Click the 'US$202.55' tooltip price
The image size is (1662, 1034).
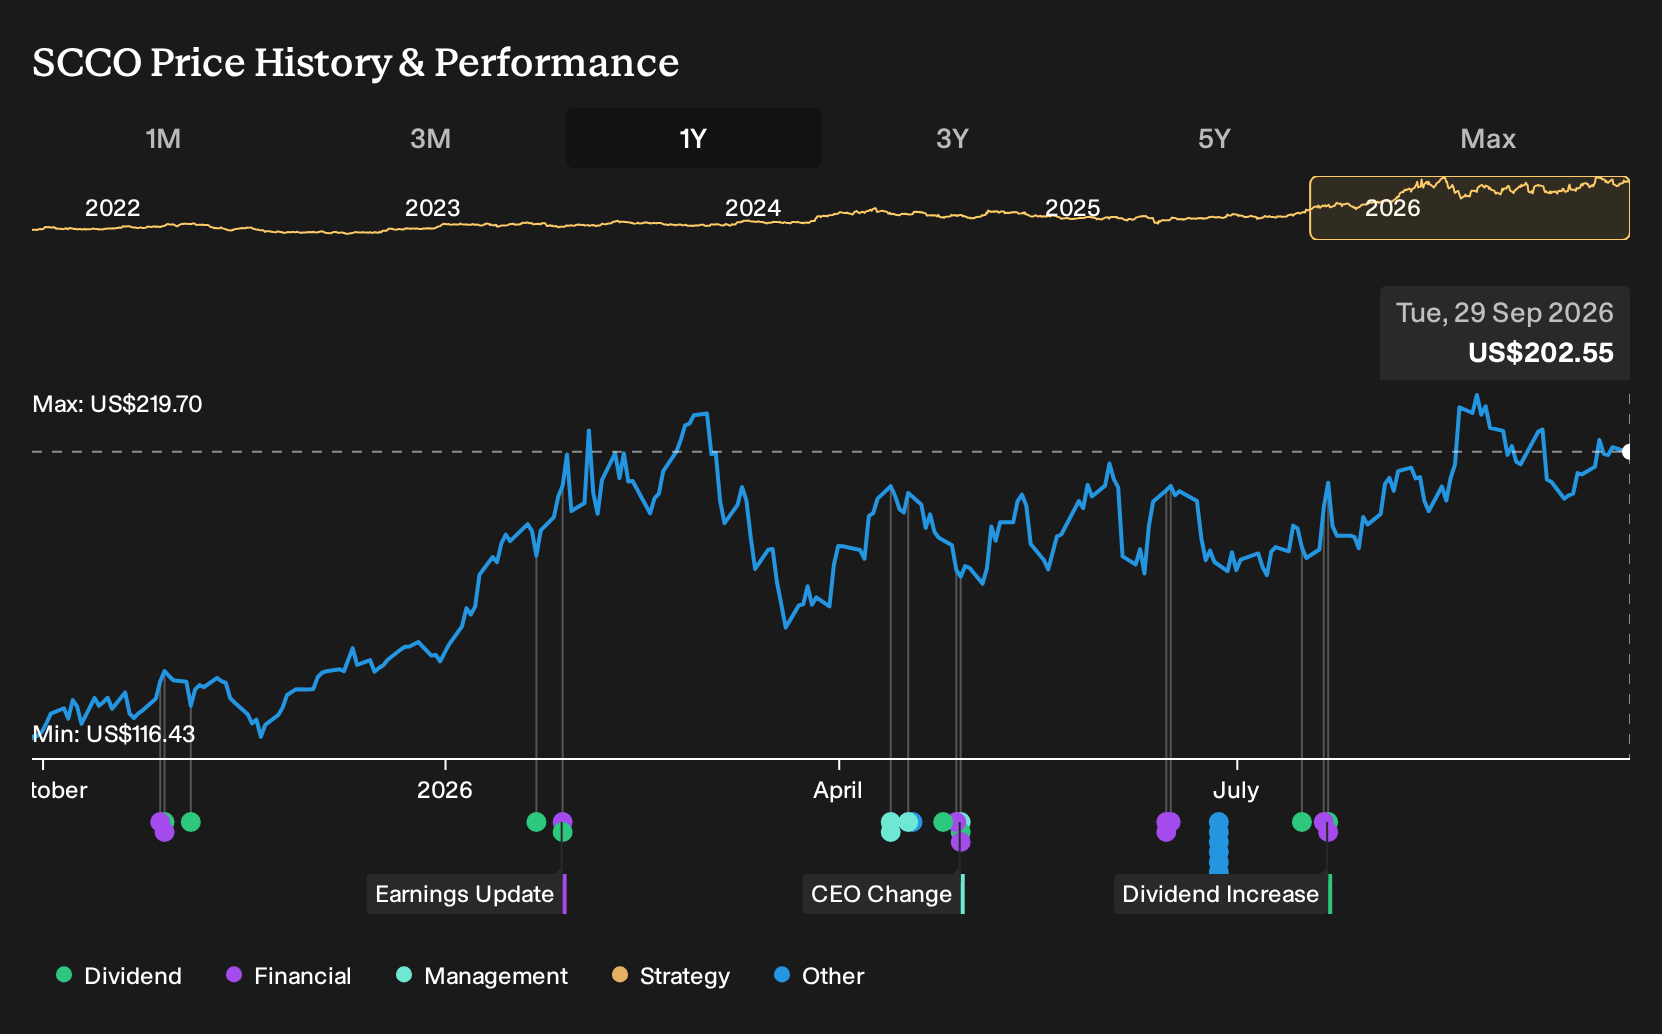click(1541, 353)
